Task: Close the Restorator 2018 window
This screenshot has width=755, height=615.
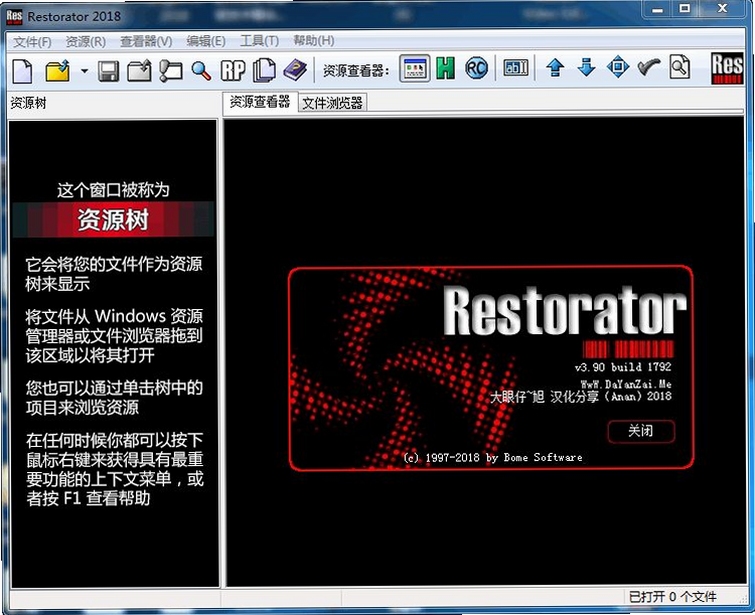Action: click(722, 9)
